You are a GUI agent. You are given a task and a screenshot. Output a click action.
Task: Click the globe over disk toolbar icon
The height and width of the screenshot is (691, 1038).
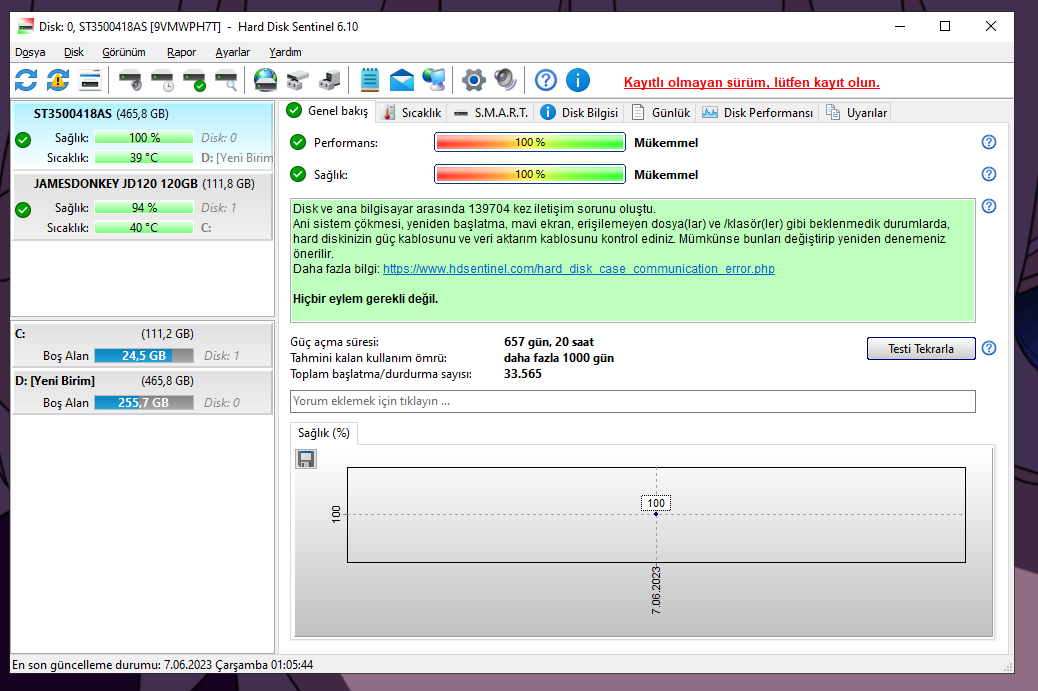[x=265, y=81]
